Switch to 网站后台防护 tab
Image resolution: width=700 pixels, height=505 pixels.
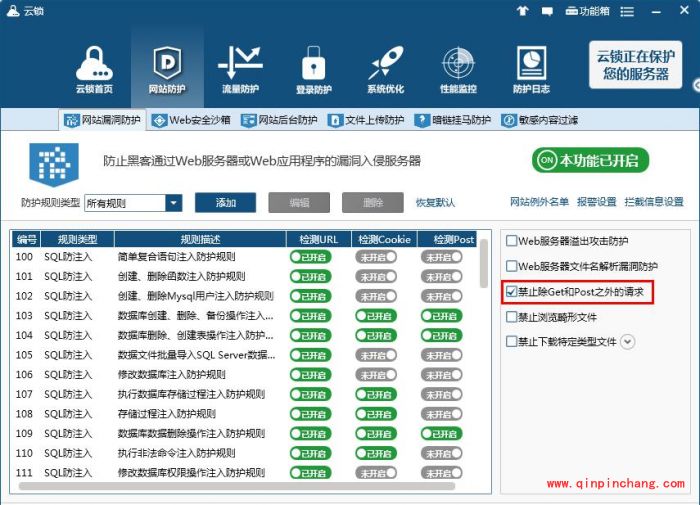pos(279,120)
